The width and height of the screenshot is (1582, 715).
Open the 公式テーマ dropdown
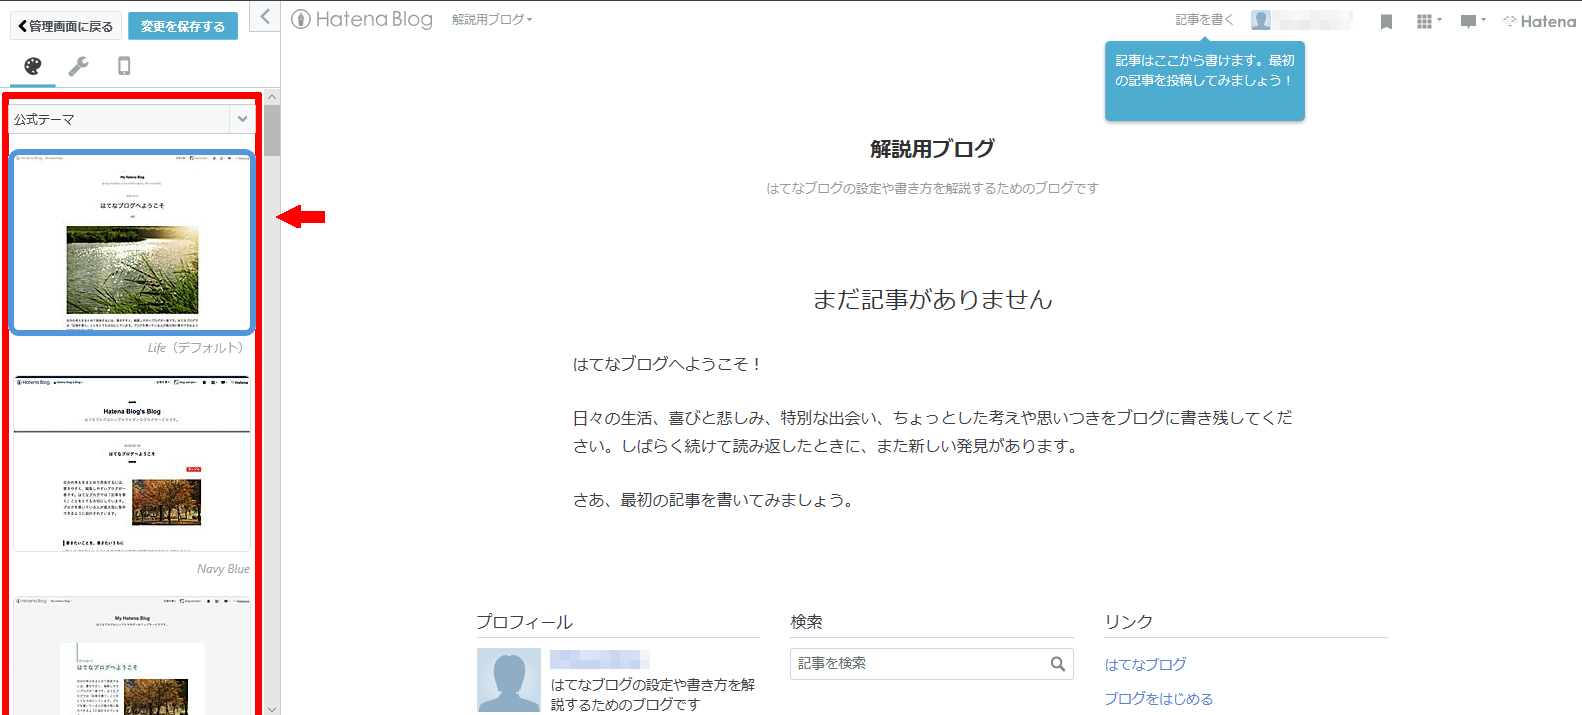tap(131, 119)
